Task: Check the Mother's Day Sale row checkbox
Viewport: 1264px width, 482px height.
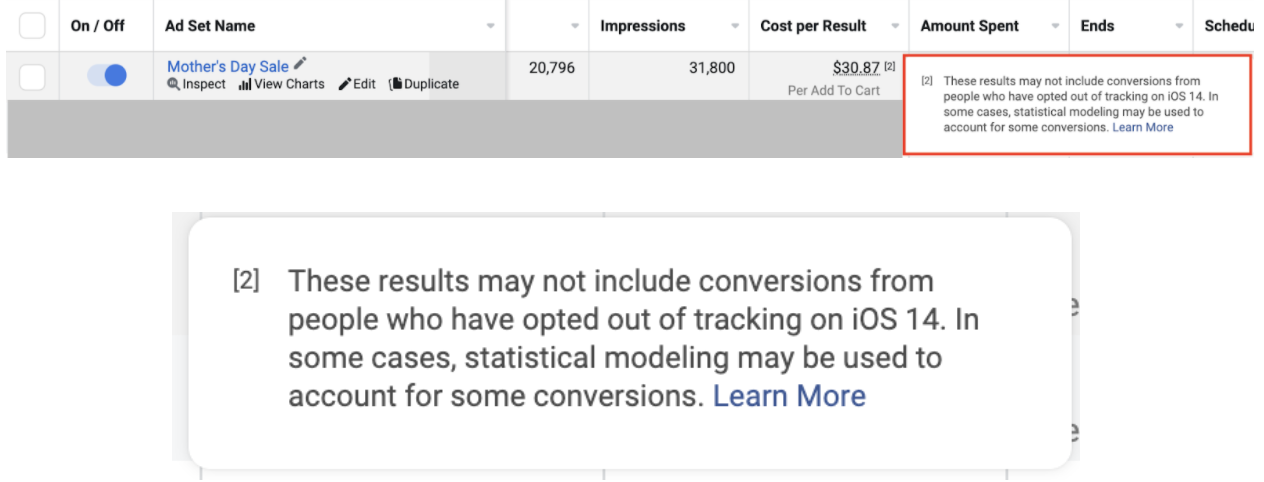Action: (32, 76)
